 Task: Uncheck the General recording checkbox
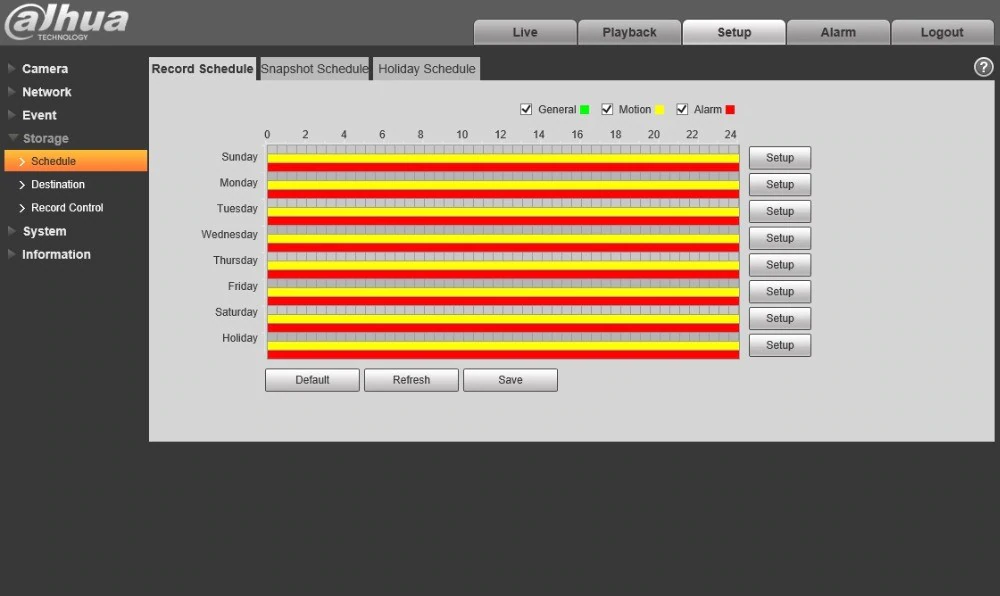(x=526, y=109)
